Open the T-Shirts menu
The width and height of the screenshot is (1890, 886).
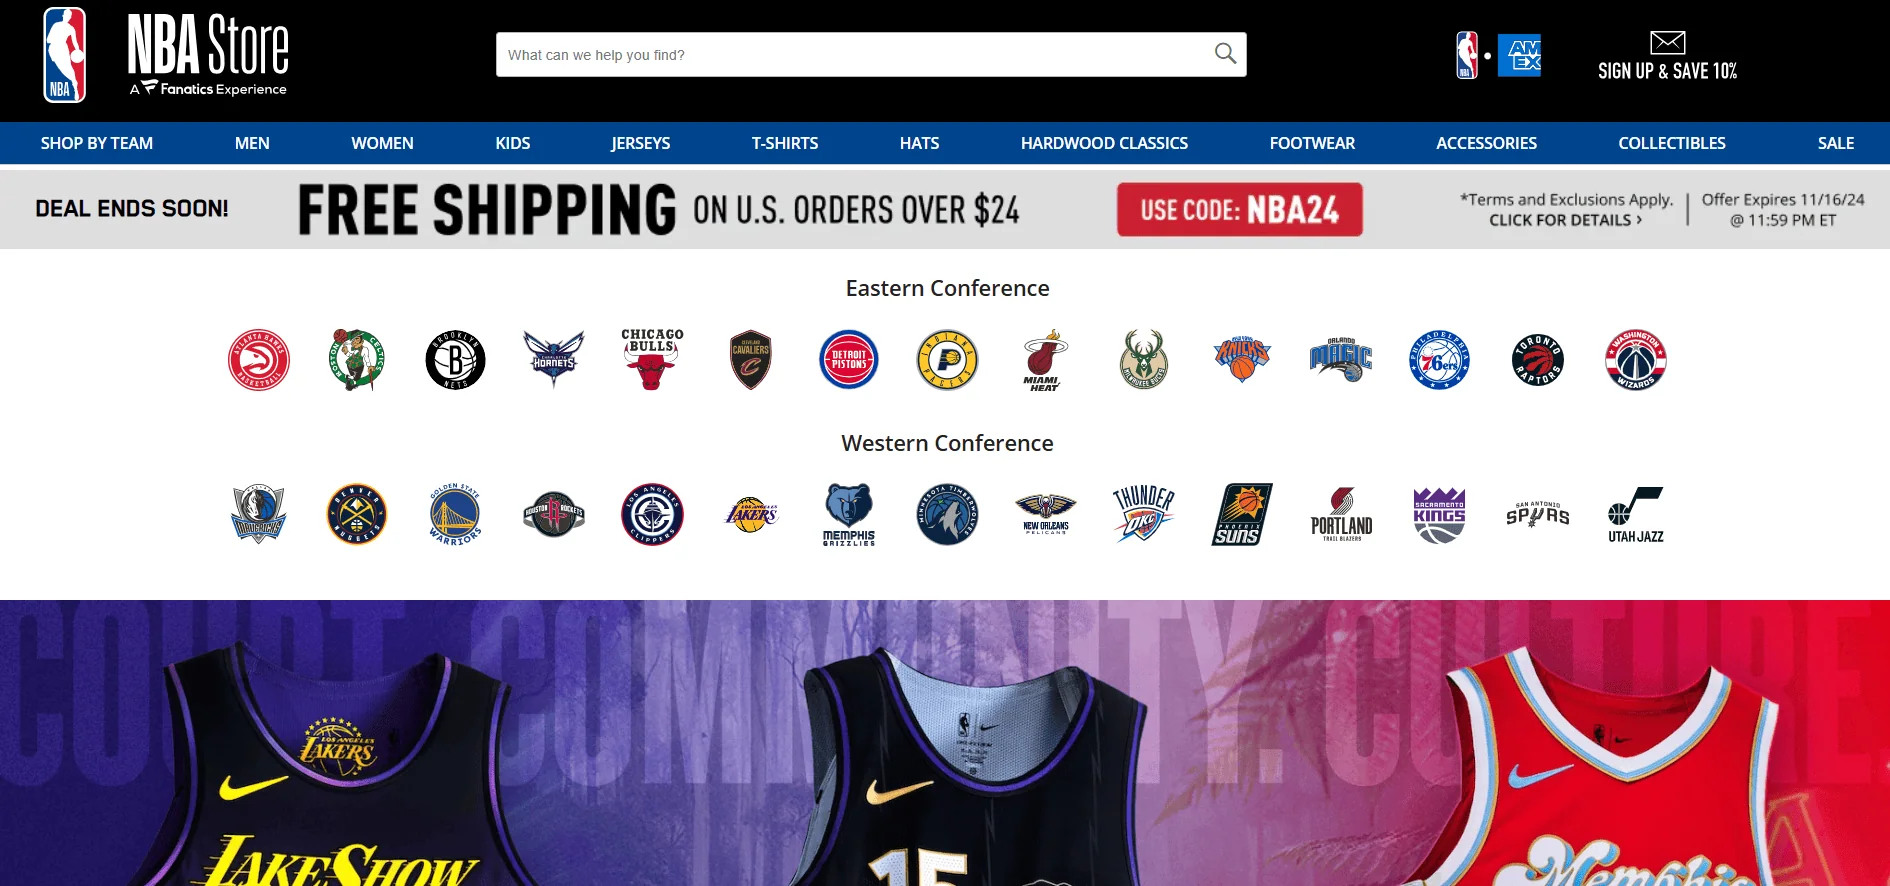785,143
